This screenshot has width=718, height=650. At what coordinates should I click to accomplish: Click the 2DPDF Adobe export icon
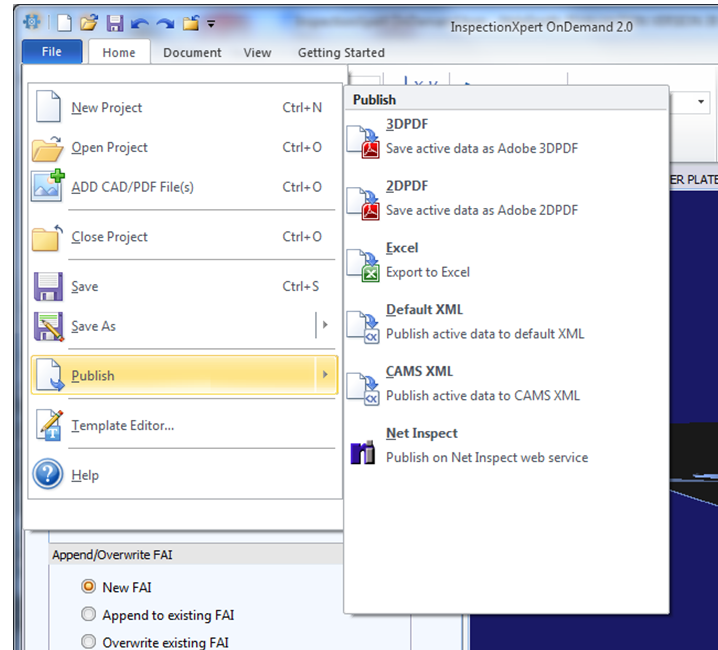(363, 204)
